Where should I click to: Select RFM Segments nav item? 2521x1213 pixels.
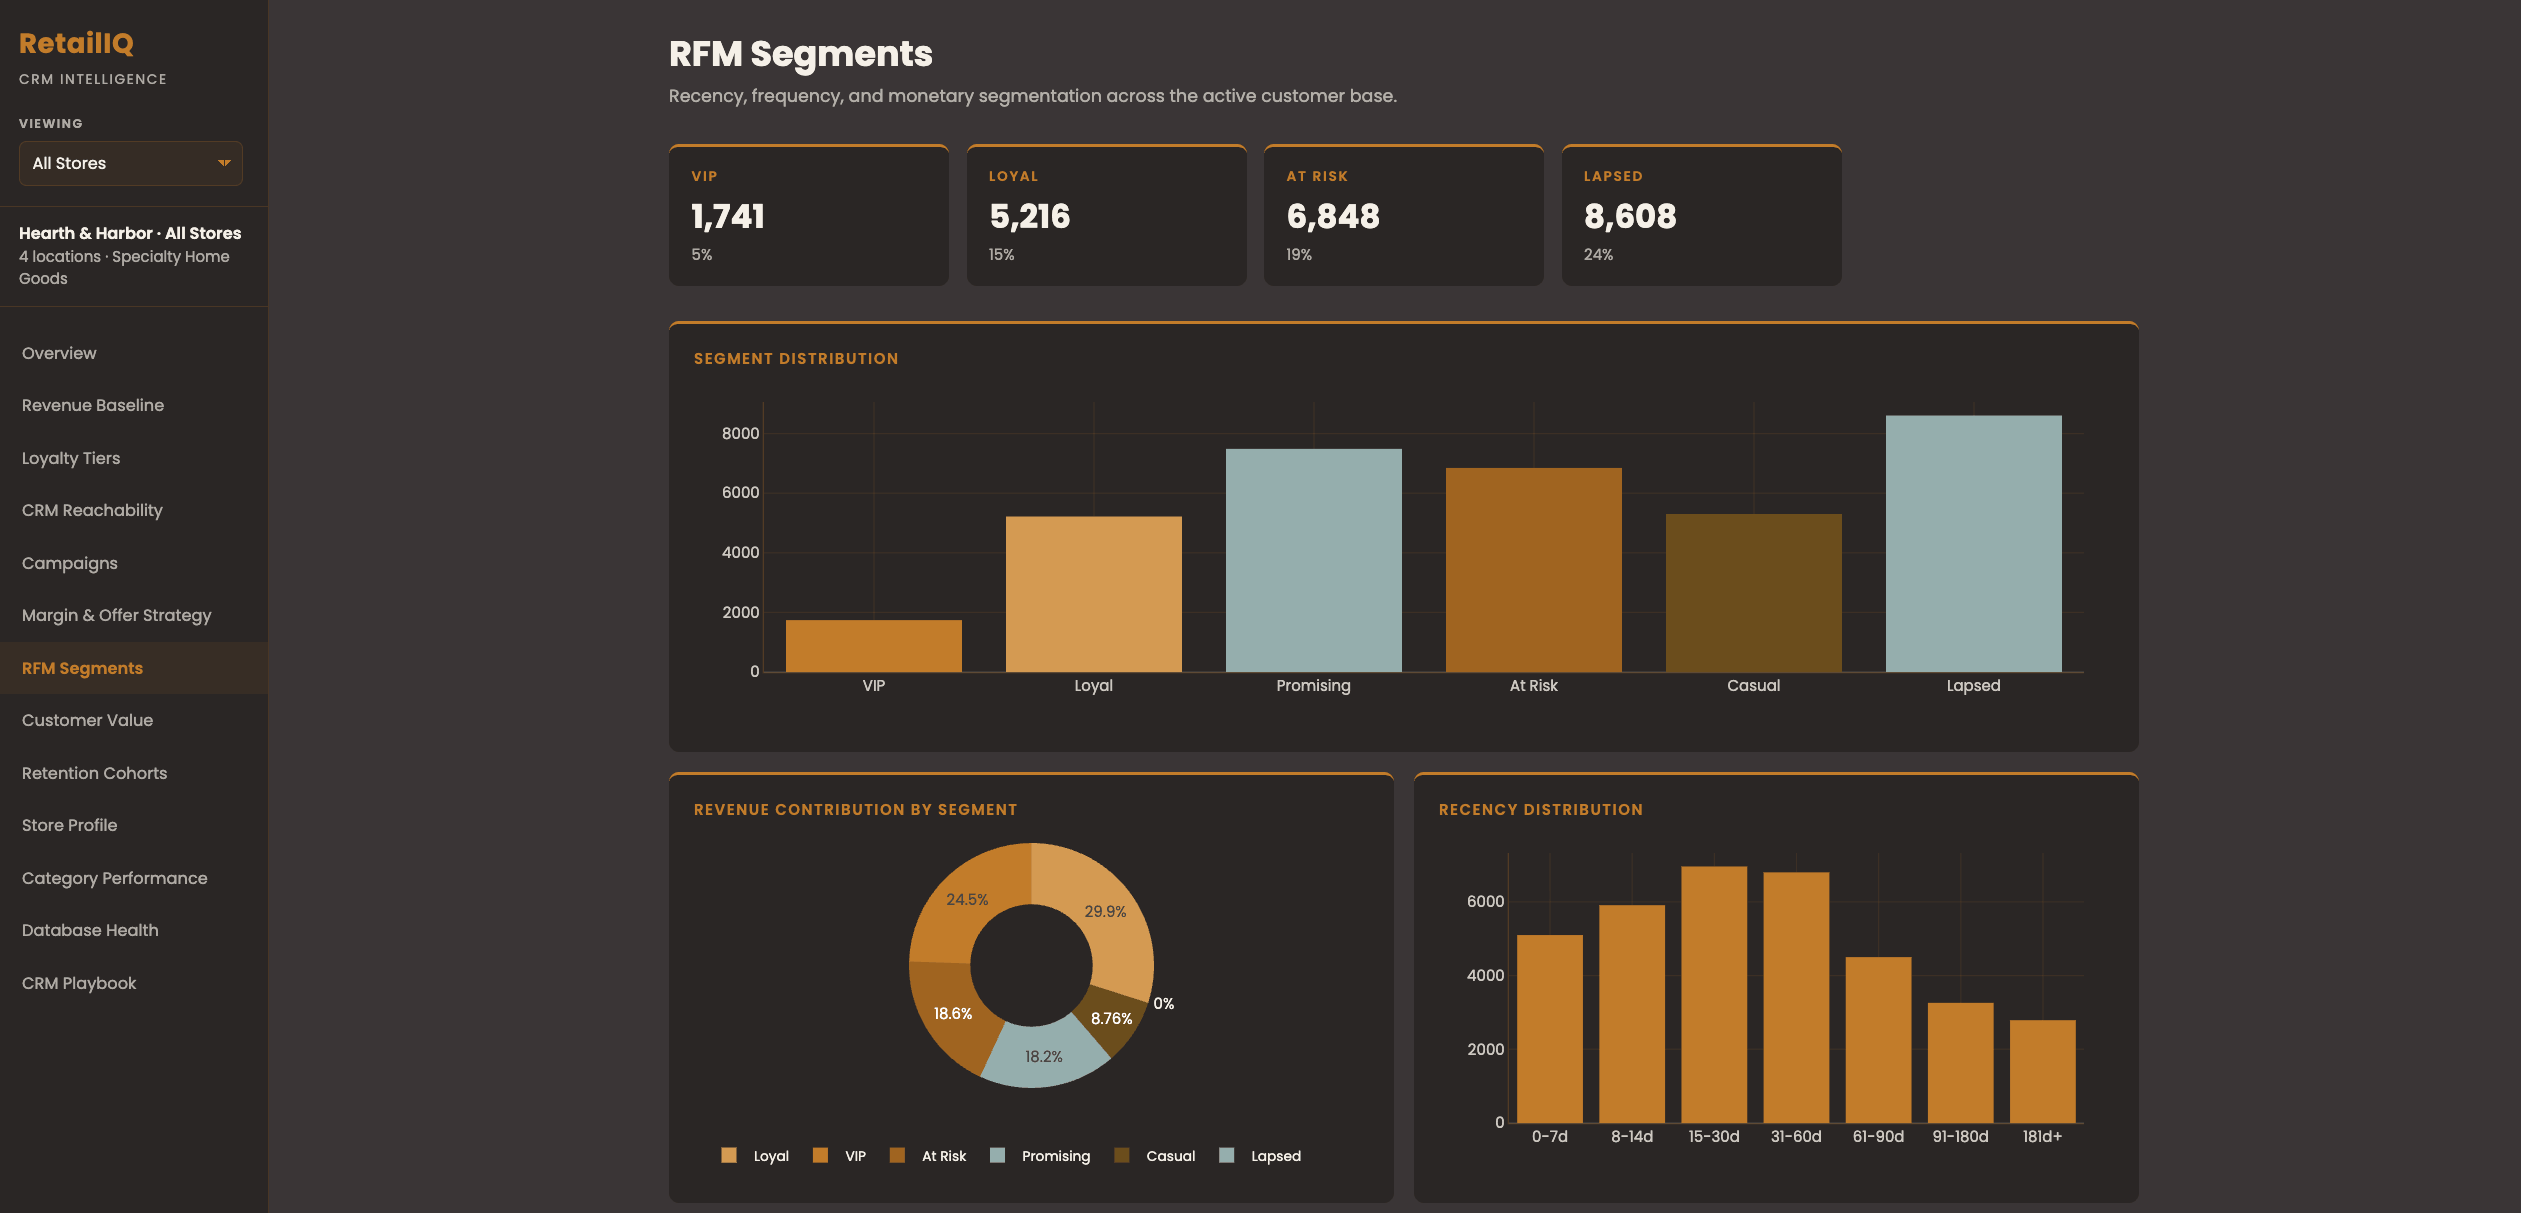coord(134,668)
